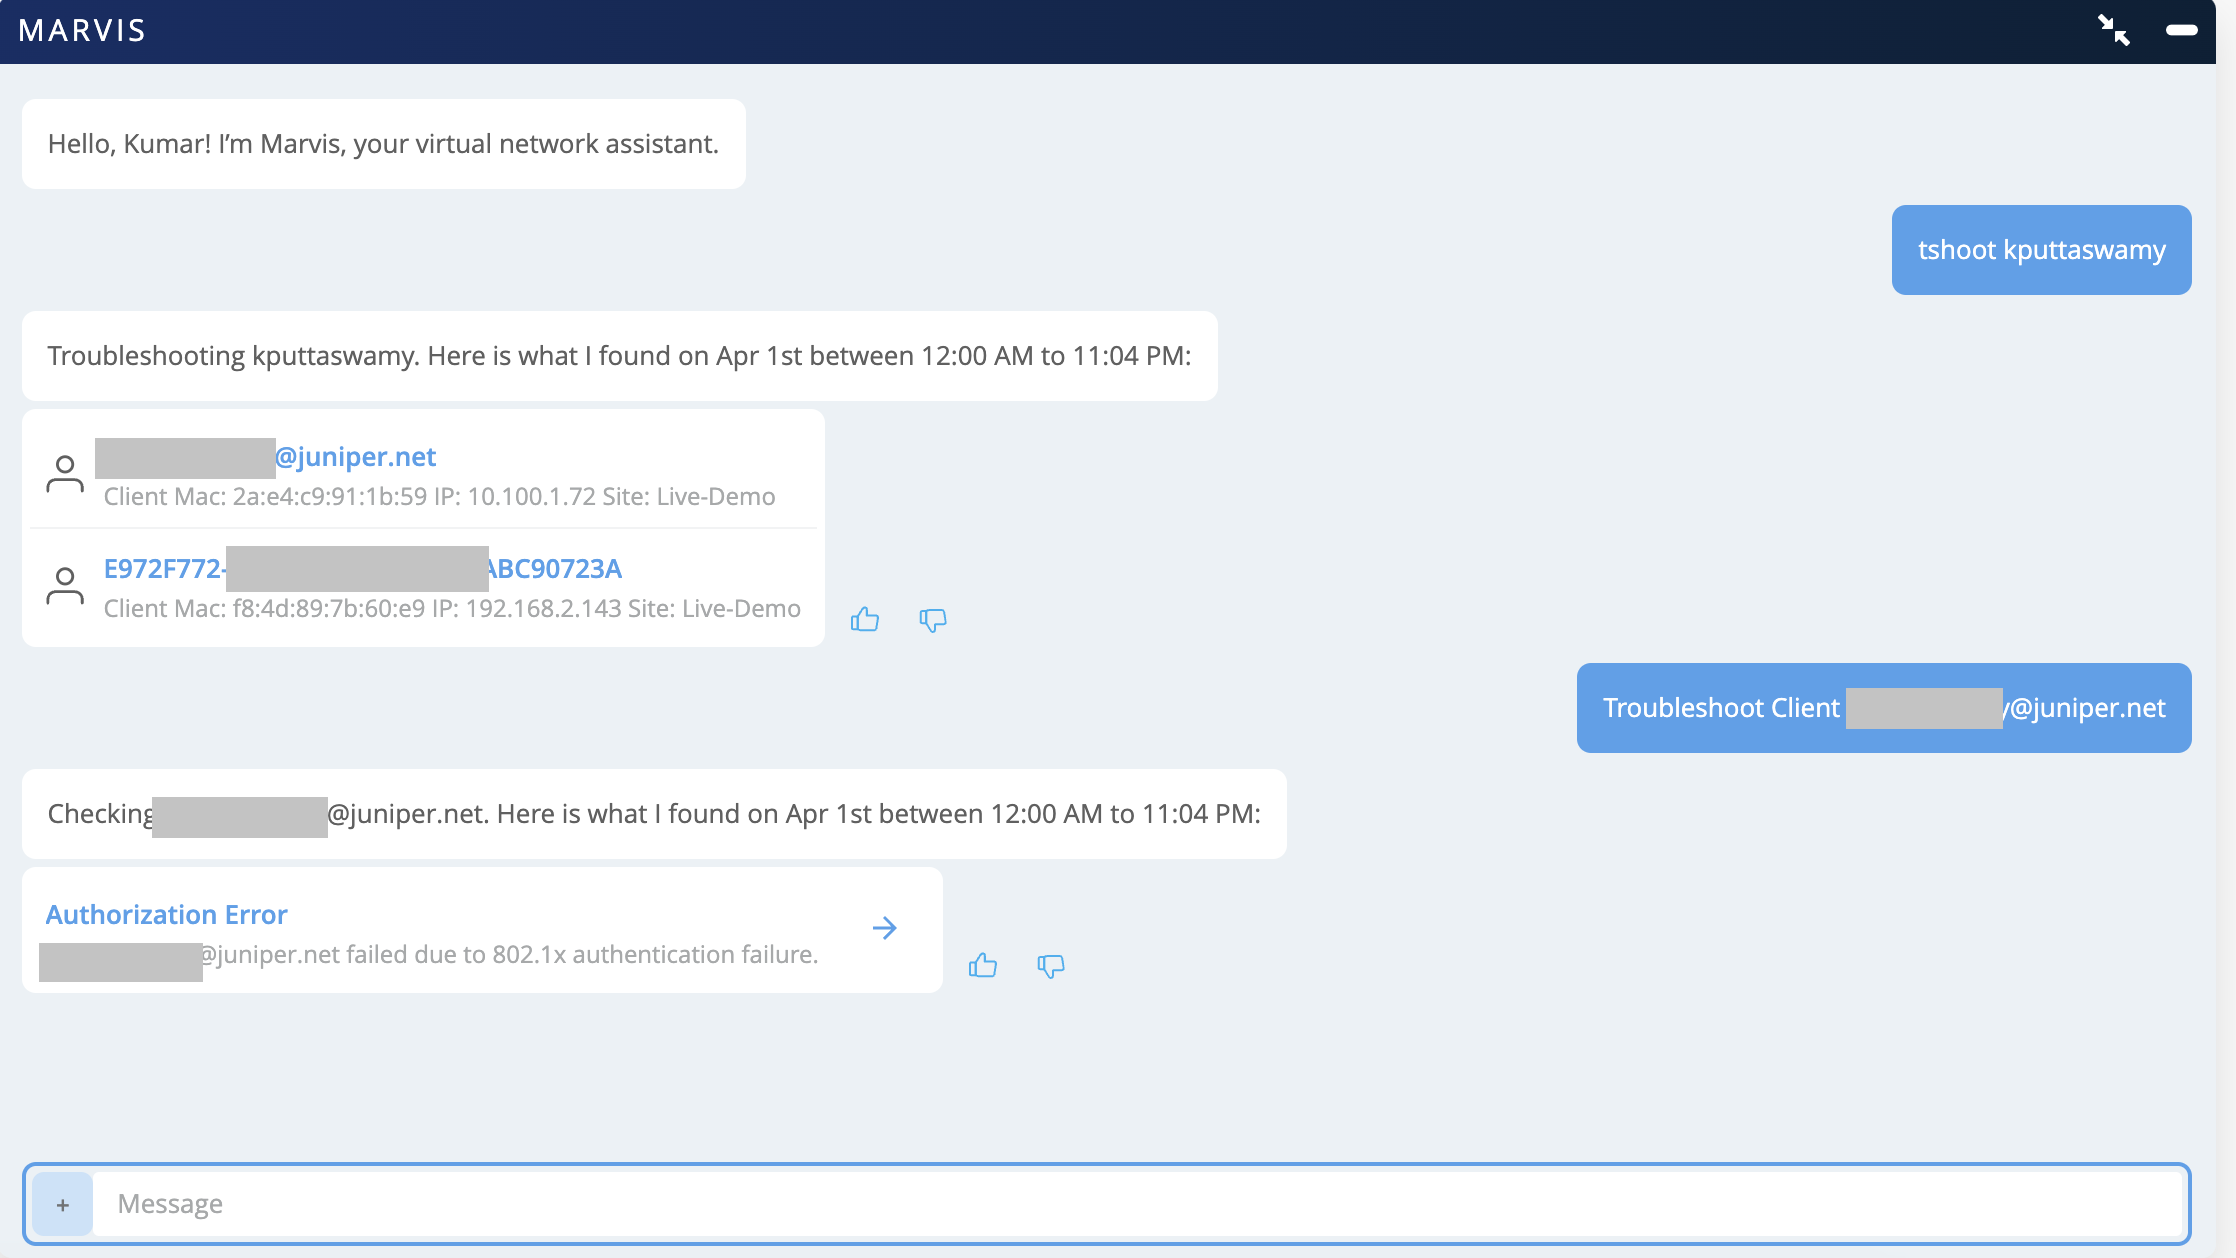This screenshot has width=2236, height=1258.
Task: Click the plus button beside Message field
Action: (x=63, y=1204)
